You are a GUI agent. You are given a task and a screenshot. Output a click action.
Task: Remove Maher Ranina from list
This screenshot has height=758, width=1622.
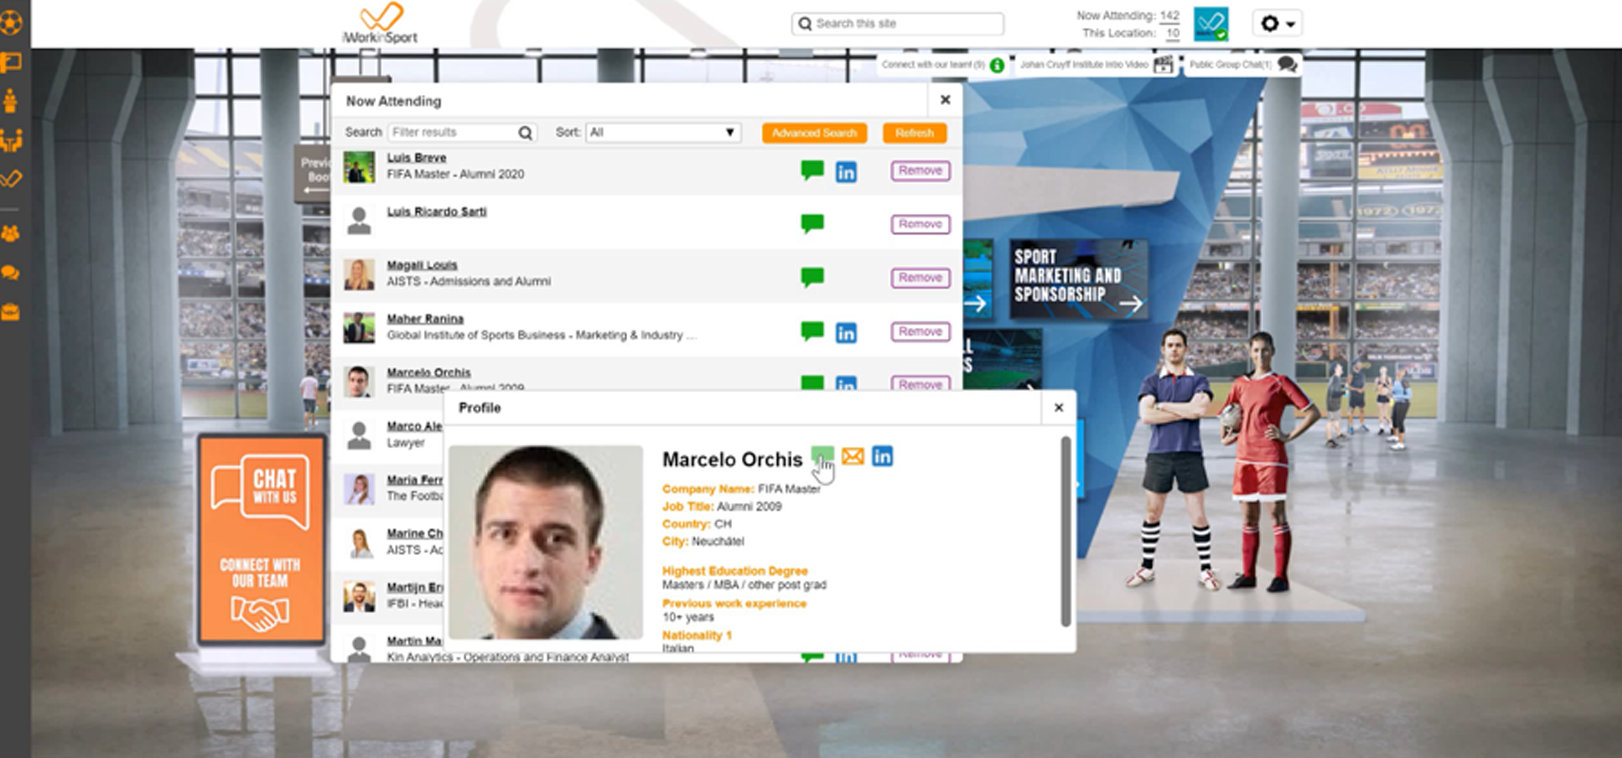tap(920, 331)
